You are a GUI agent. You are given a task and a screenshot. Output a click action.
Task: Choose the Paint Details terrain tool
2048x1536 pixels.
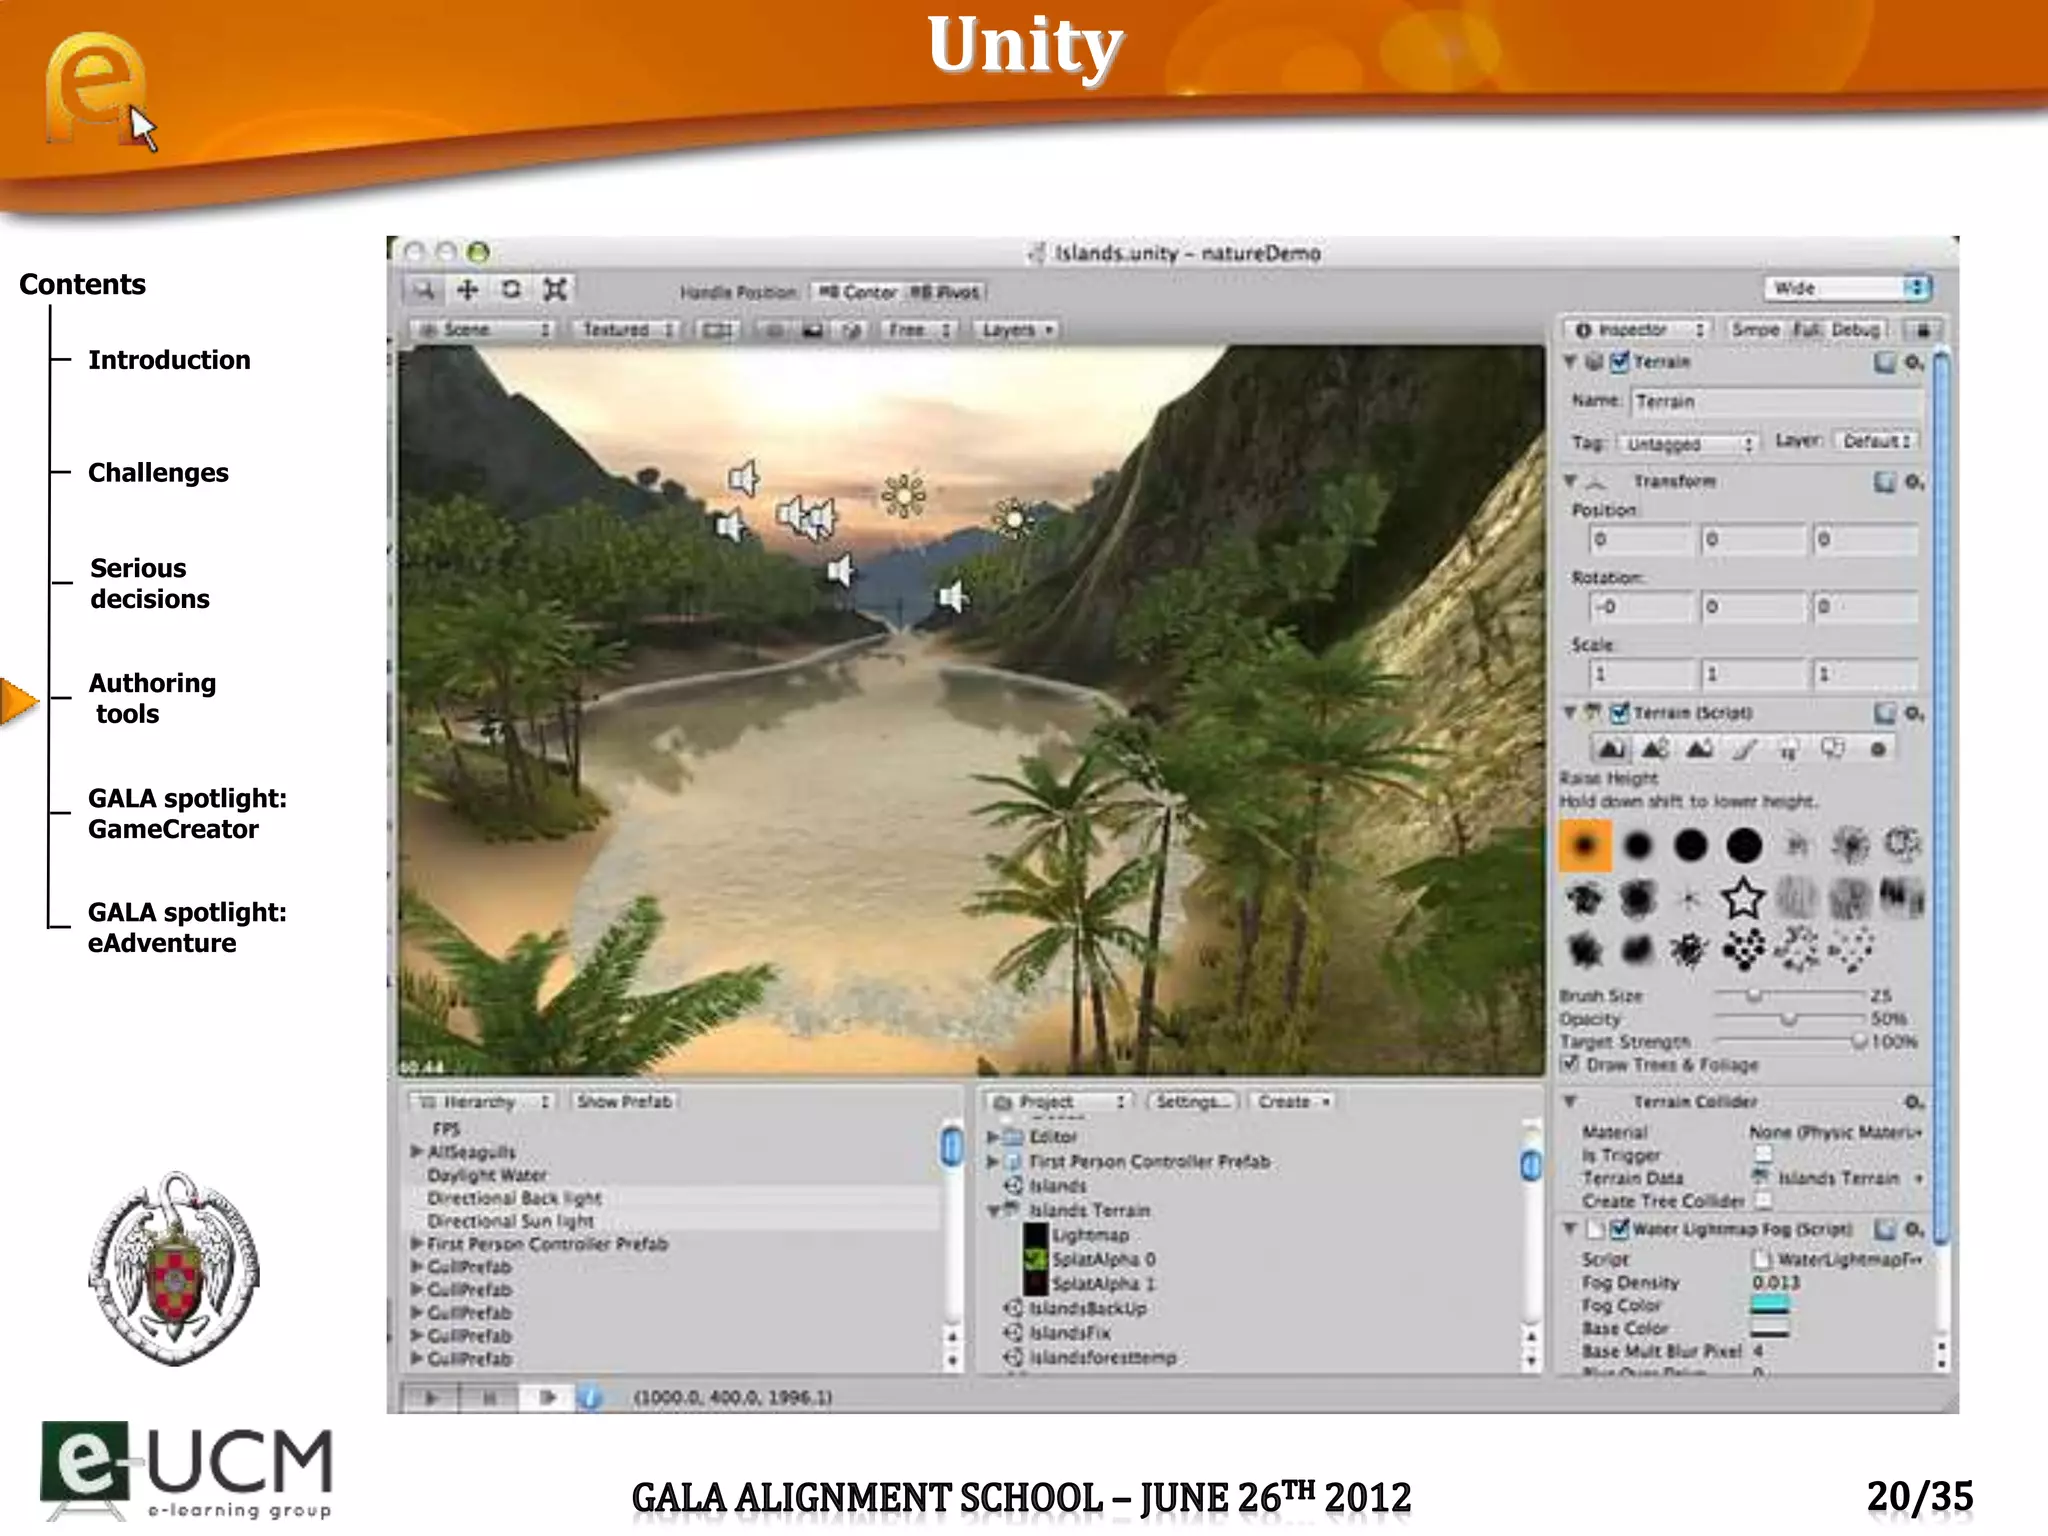point(1832,749)
